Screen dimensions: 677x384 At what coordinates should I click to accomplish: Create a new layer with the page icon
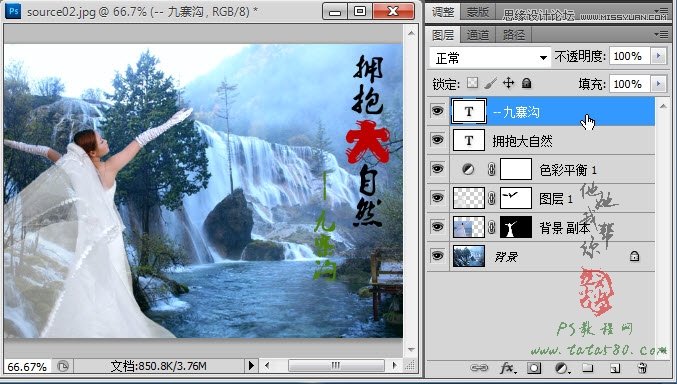(615, 368)
